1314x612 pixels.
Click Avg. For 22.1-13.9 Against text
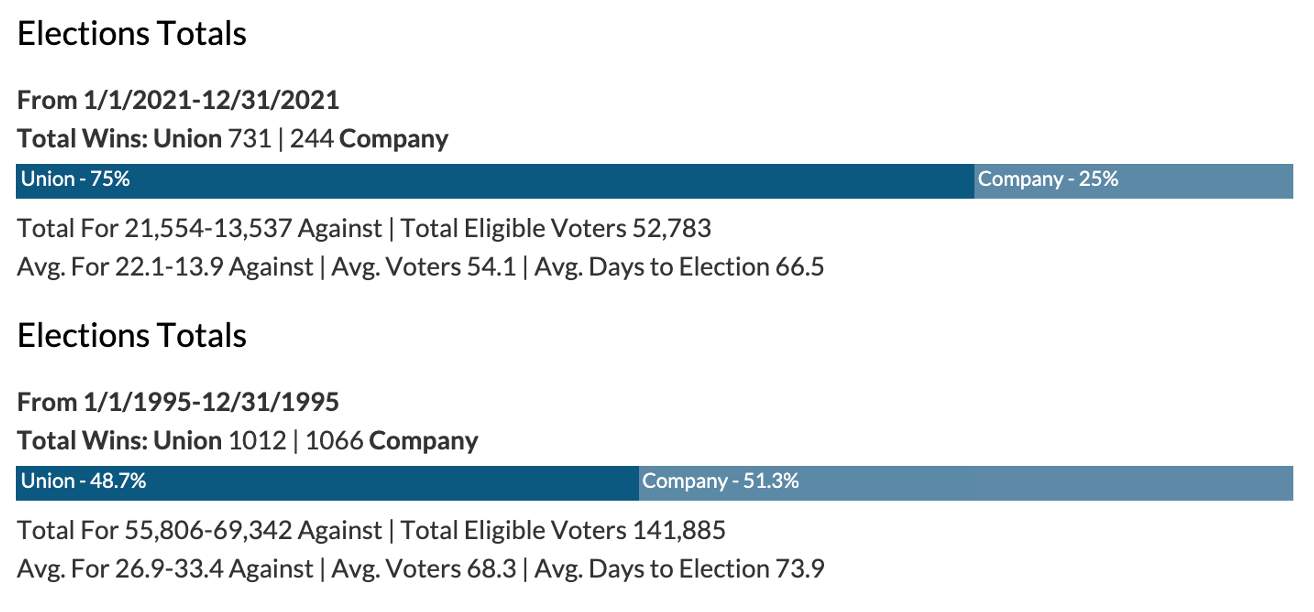[165, 267]
